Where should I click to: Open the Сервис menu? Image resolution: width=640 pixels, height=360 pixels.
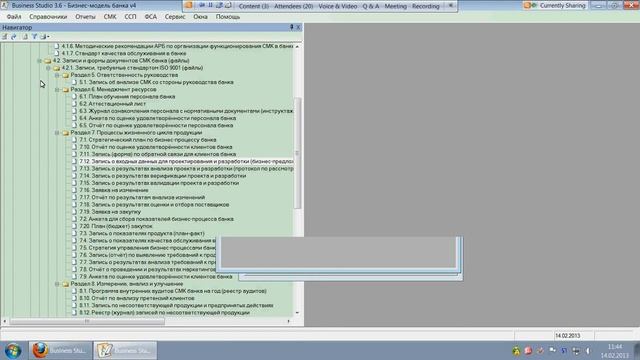coord(175,17)
